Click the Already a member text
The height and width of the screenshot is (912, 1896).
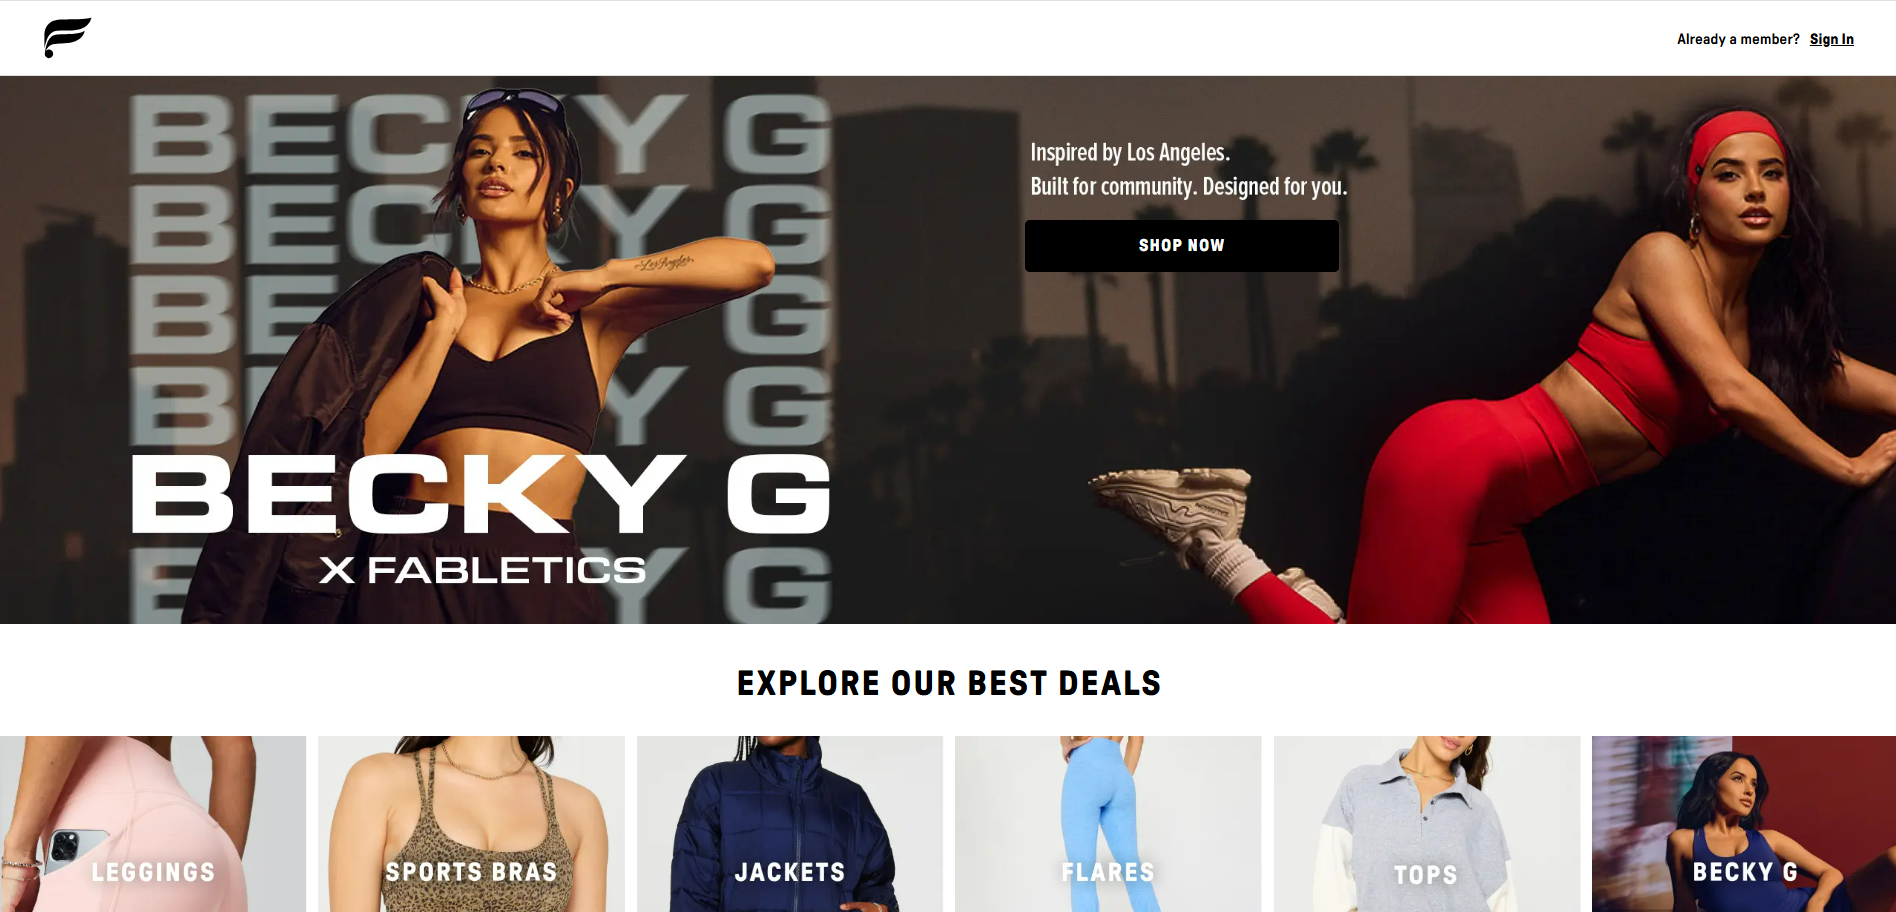tap(1738, 39)
